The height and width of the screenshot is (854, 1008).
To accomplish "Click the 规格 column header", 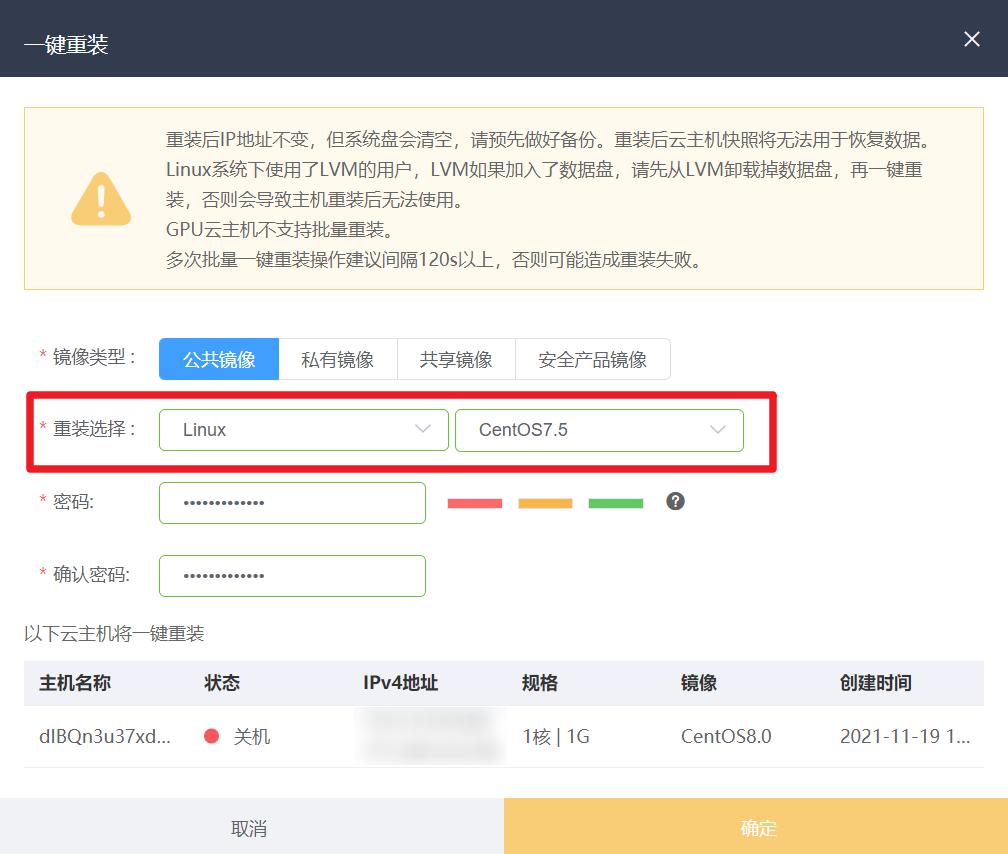I will [x=540, y=682].
